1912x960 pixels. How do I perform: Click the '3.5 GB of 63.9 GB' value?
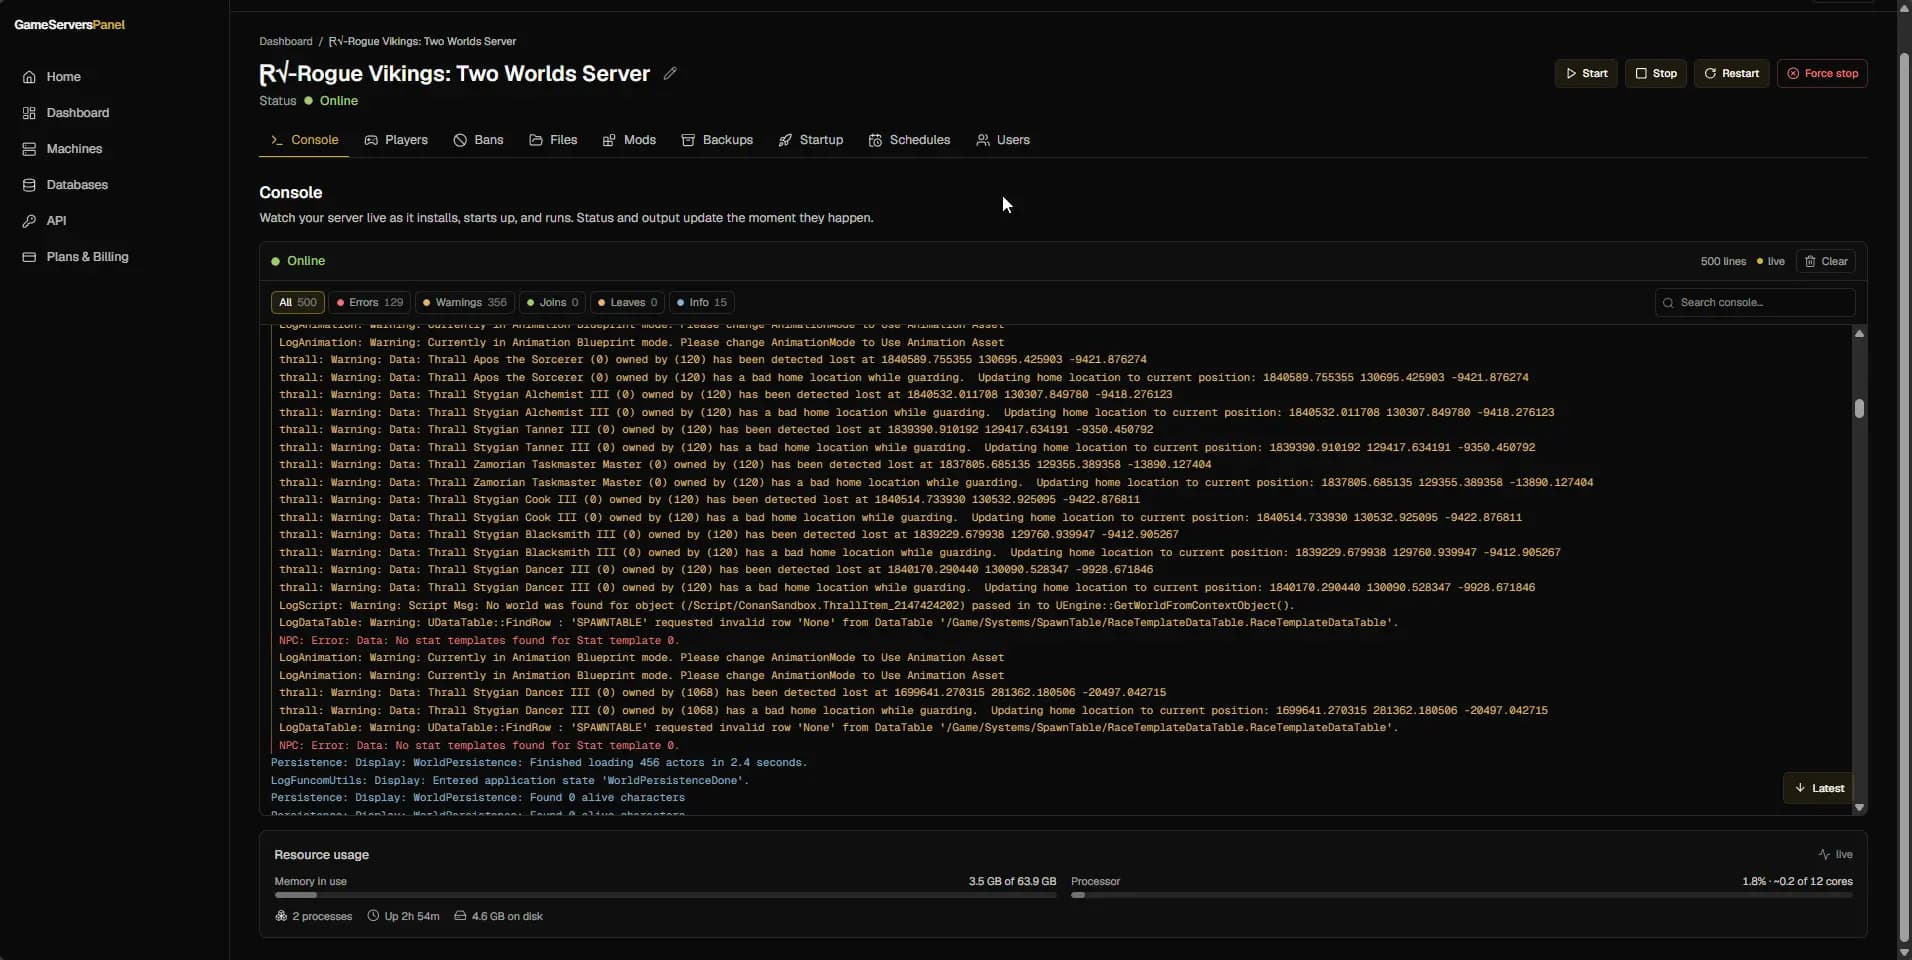point(1012,881)
